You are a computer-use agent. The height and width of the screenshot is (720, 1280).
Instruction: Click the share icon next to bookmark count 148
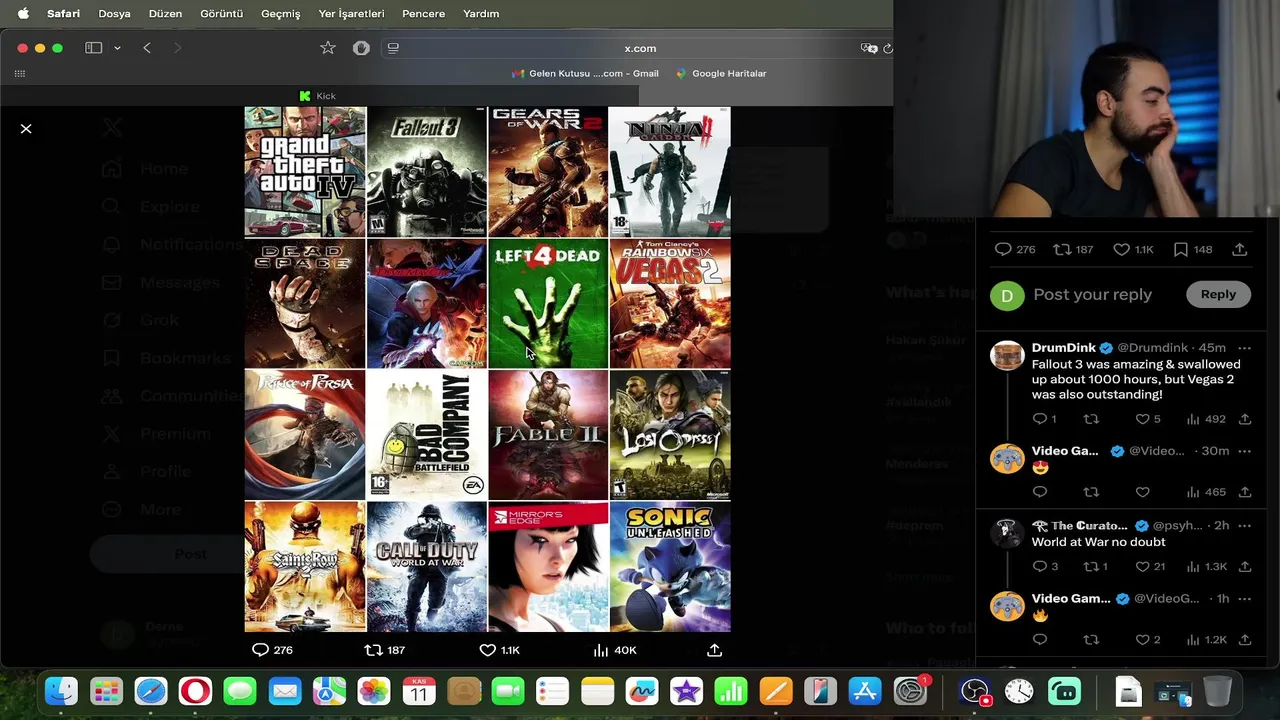[1239, 249]
